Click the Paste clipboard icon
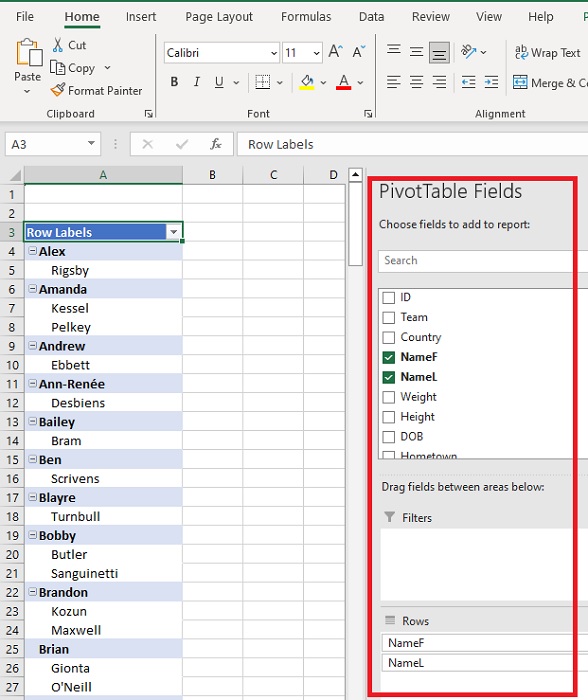Screen dimensions: 588x700 29,54
